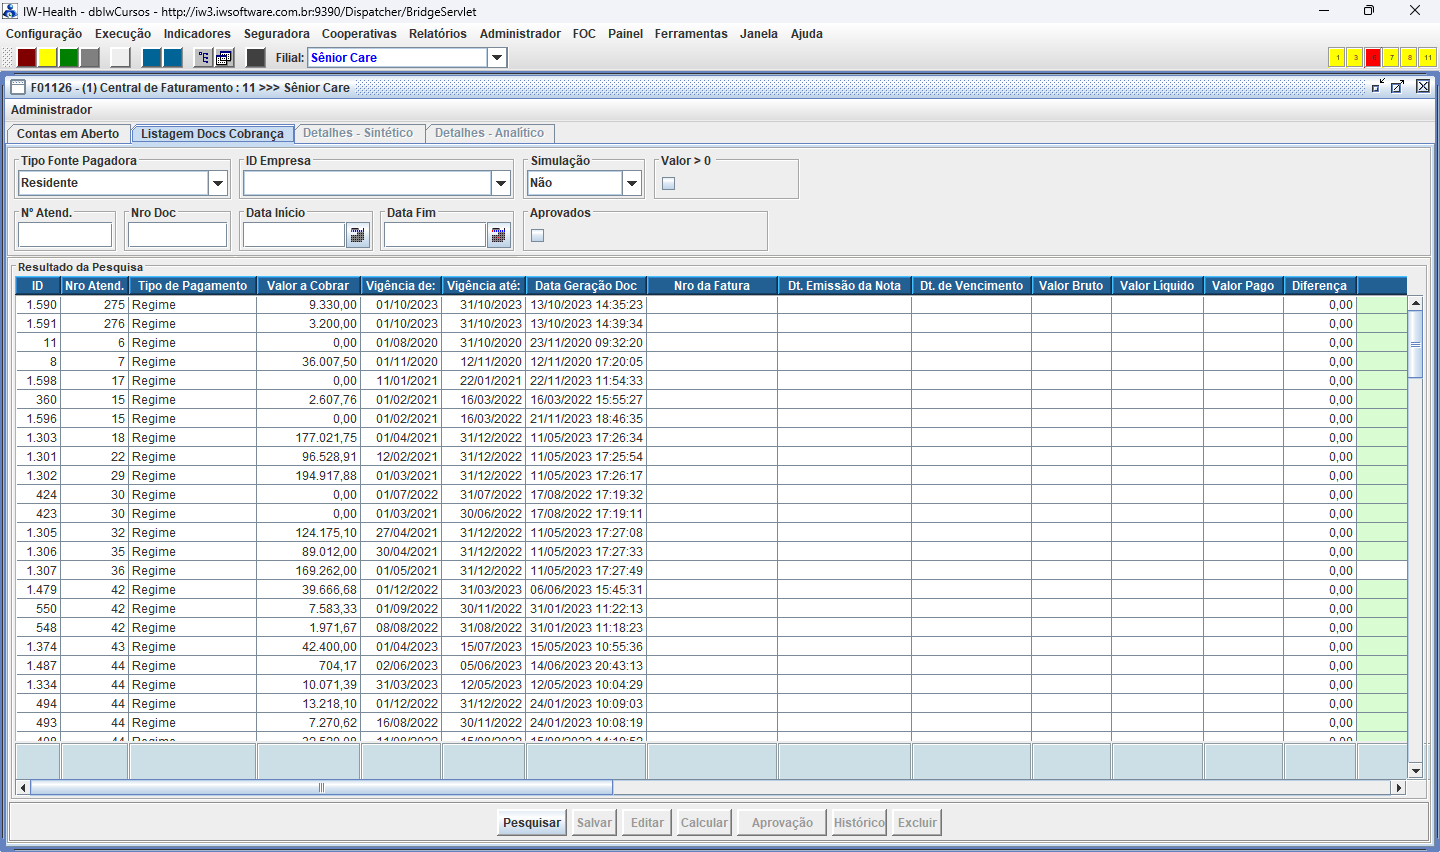Image resolution: width=1440 pixels, height=852 pixels.
Task: Click the white toolbar square
Action: pos(121,58)
